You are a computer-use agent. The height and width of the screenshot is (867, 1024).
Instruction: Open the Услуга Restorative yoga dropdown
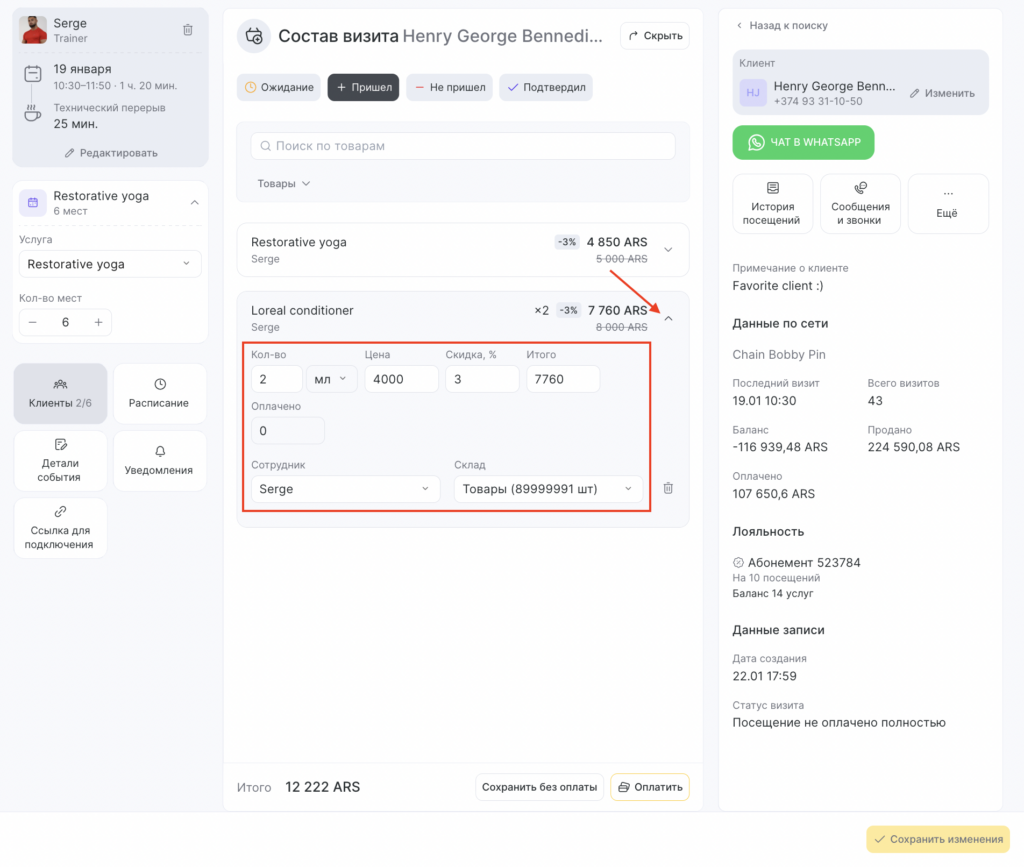pos(110,264)
